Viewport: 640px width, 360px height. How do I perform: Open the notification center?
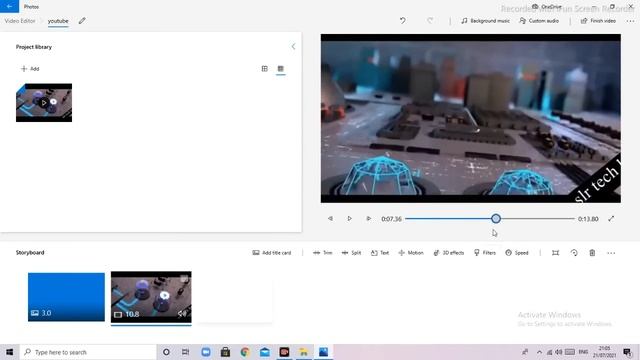pyautogui.click(x=627, y=352)
